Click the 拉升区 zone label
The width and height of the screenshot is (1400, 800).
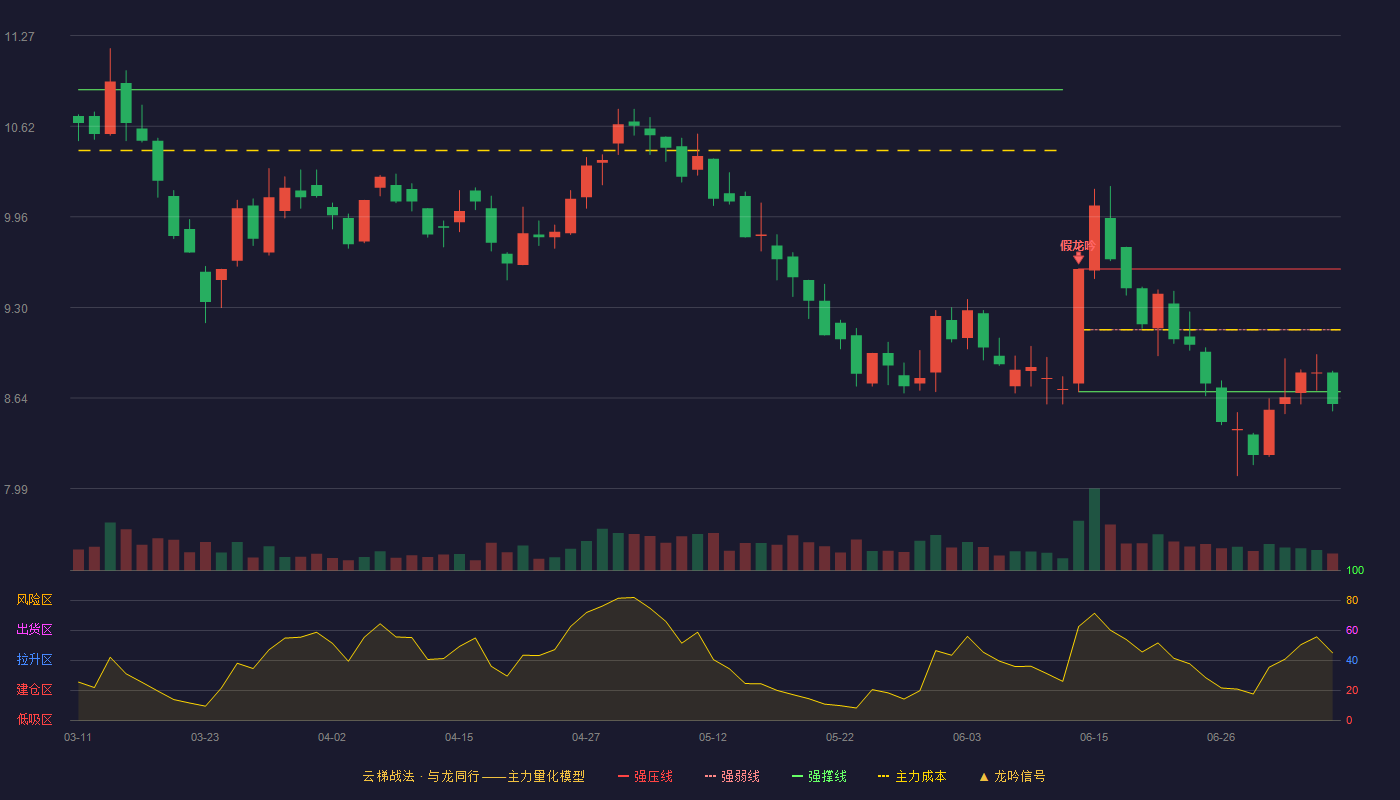34,660
